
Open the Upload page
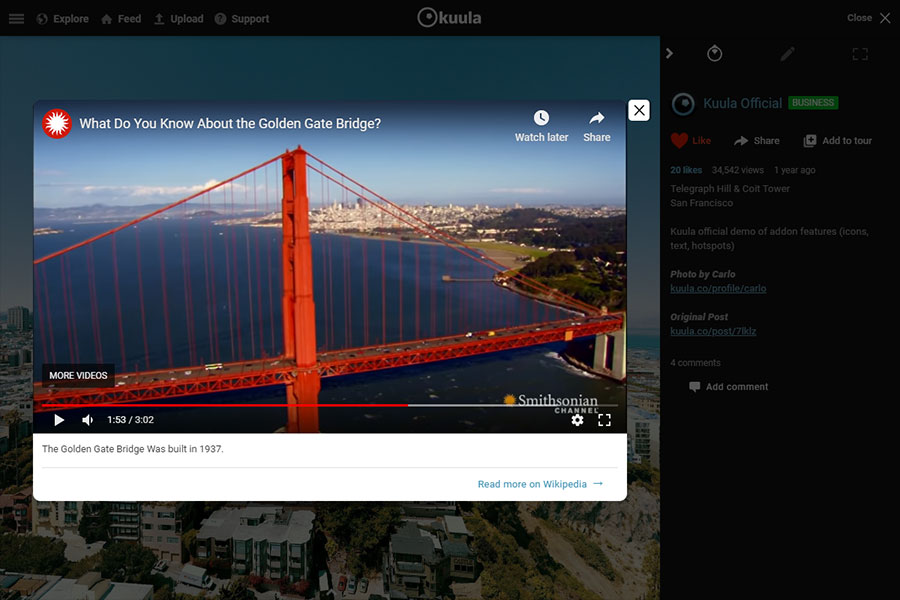pyautogui.click(x=179, y=19)
